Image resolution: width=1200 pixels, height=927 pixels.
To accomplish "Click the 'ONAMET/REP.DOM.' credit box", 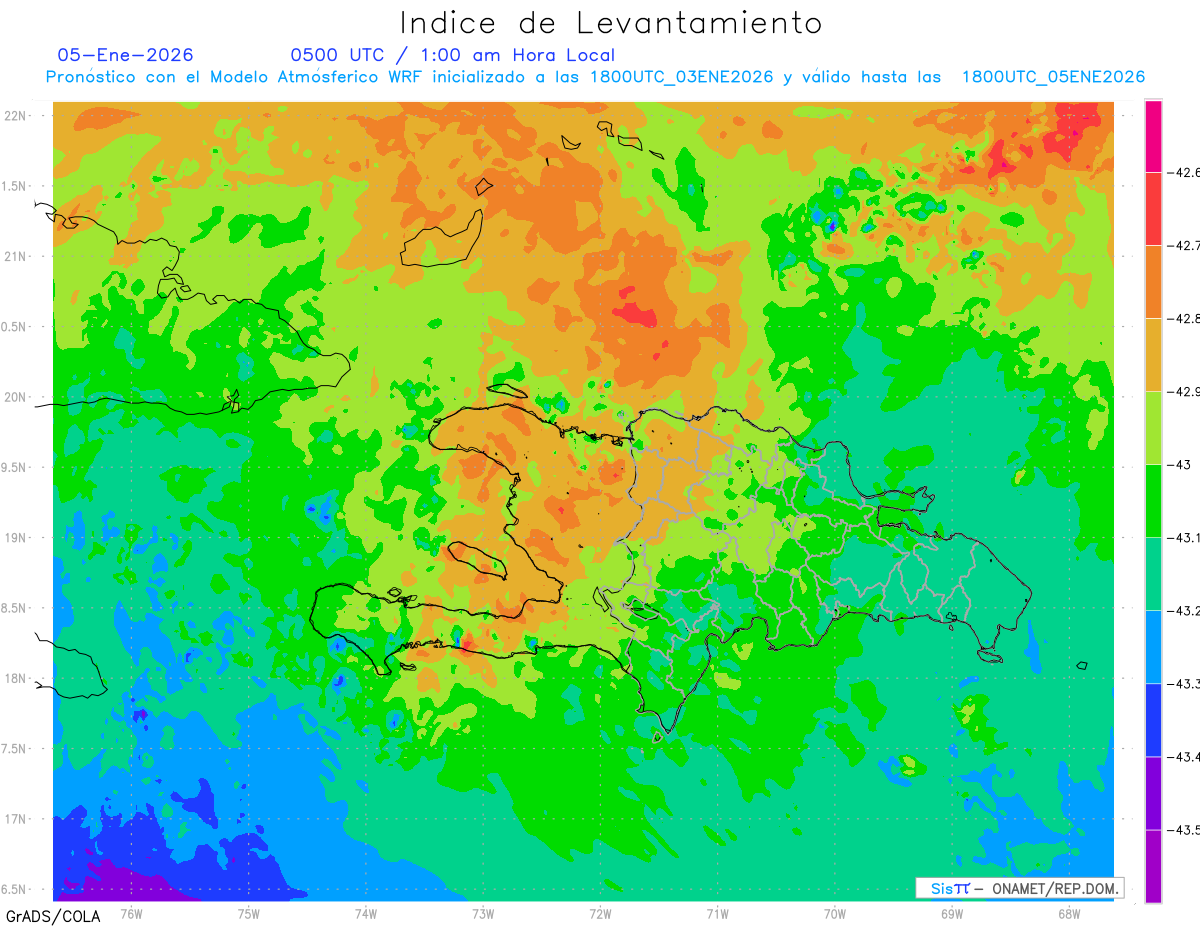I will click(x=1019, y=888).
